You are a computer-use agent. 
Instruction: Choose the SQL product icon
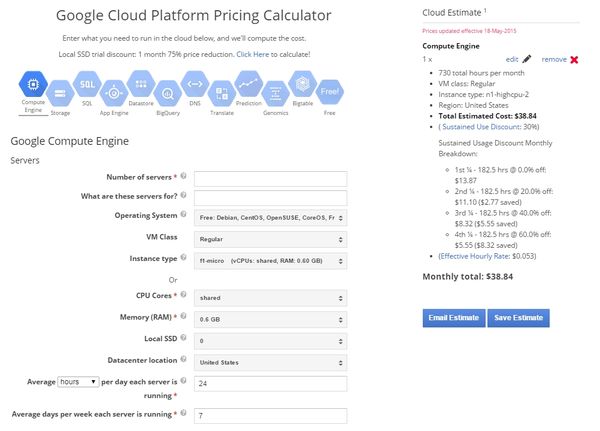[88, 84]
